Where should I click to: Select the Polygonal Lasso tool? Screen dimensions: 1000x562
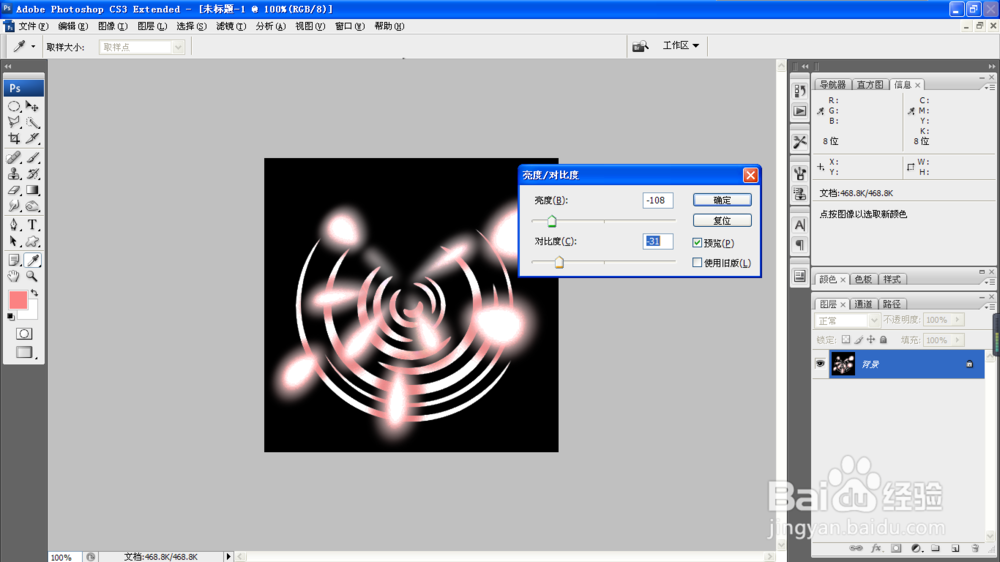click(x=14, y=122)
